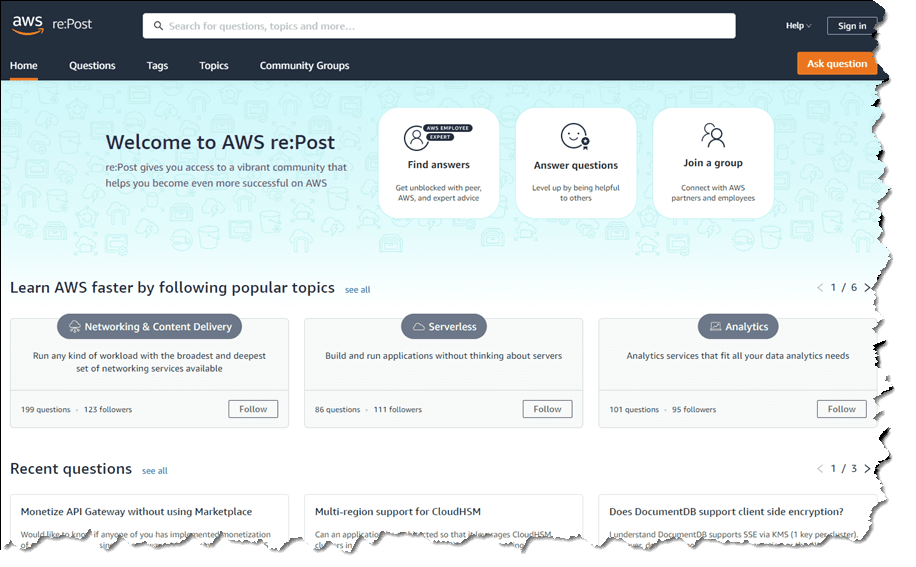Select the Networking & Content Delivery topic badge
Viewport: 916px width, 567px height.
tap(150, 326)
